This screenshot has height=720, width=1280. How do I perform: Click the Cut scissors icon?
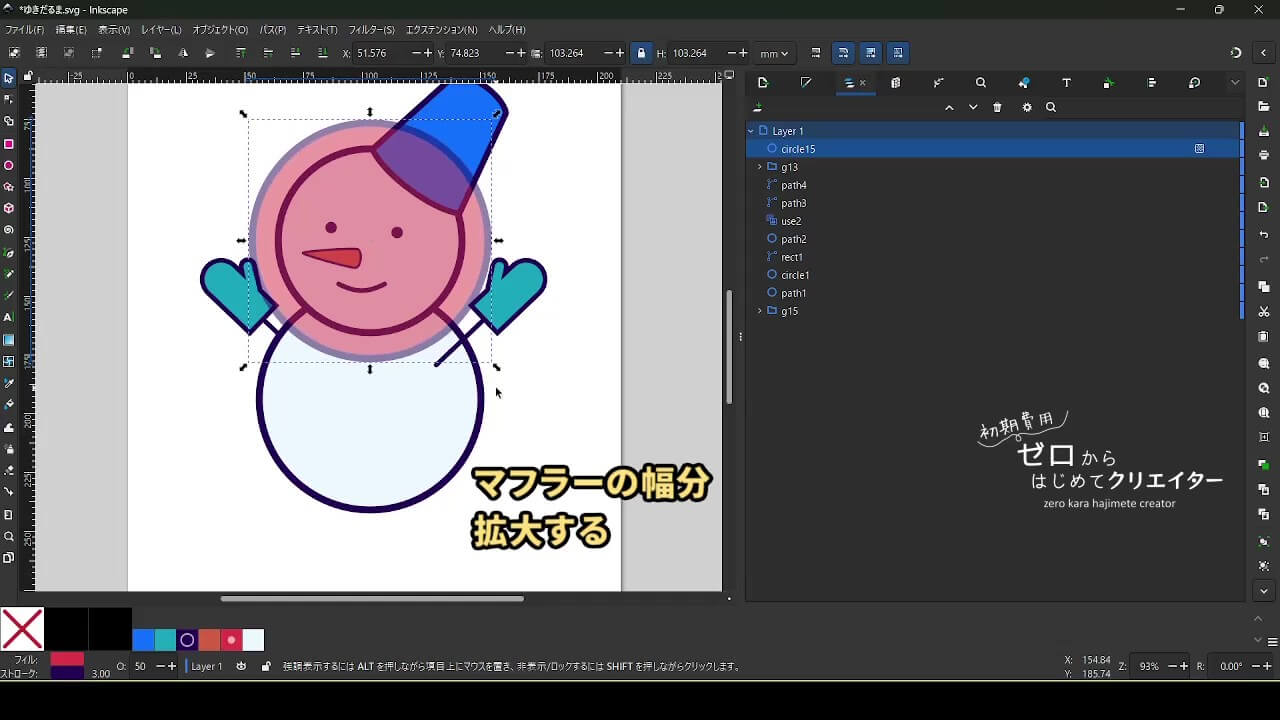[1264, 312]
